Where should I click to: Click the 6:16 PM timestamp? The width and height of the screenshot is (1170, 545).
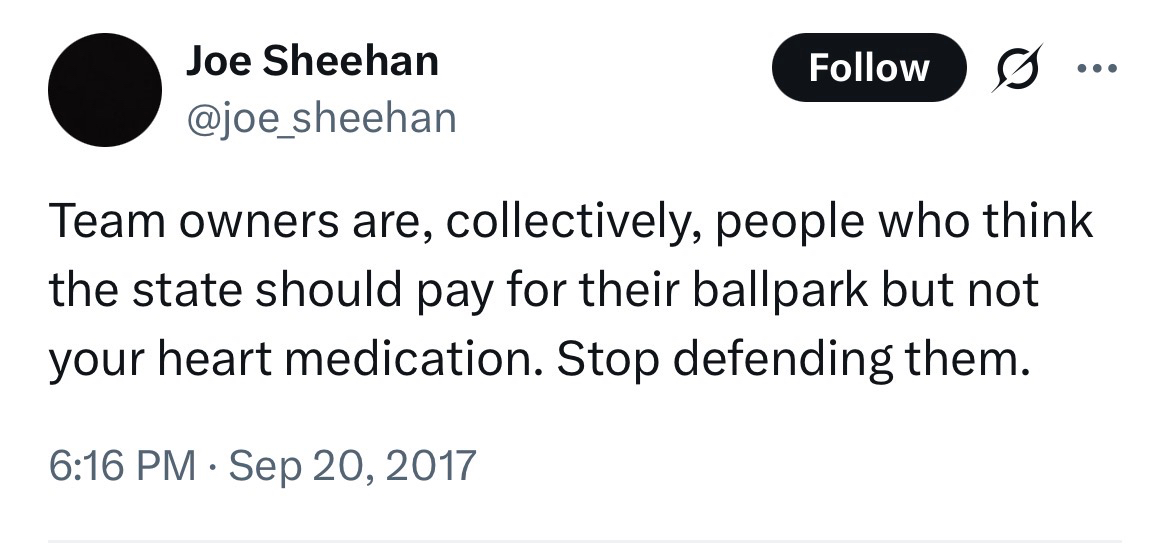121,465
